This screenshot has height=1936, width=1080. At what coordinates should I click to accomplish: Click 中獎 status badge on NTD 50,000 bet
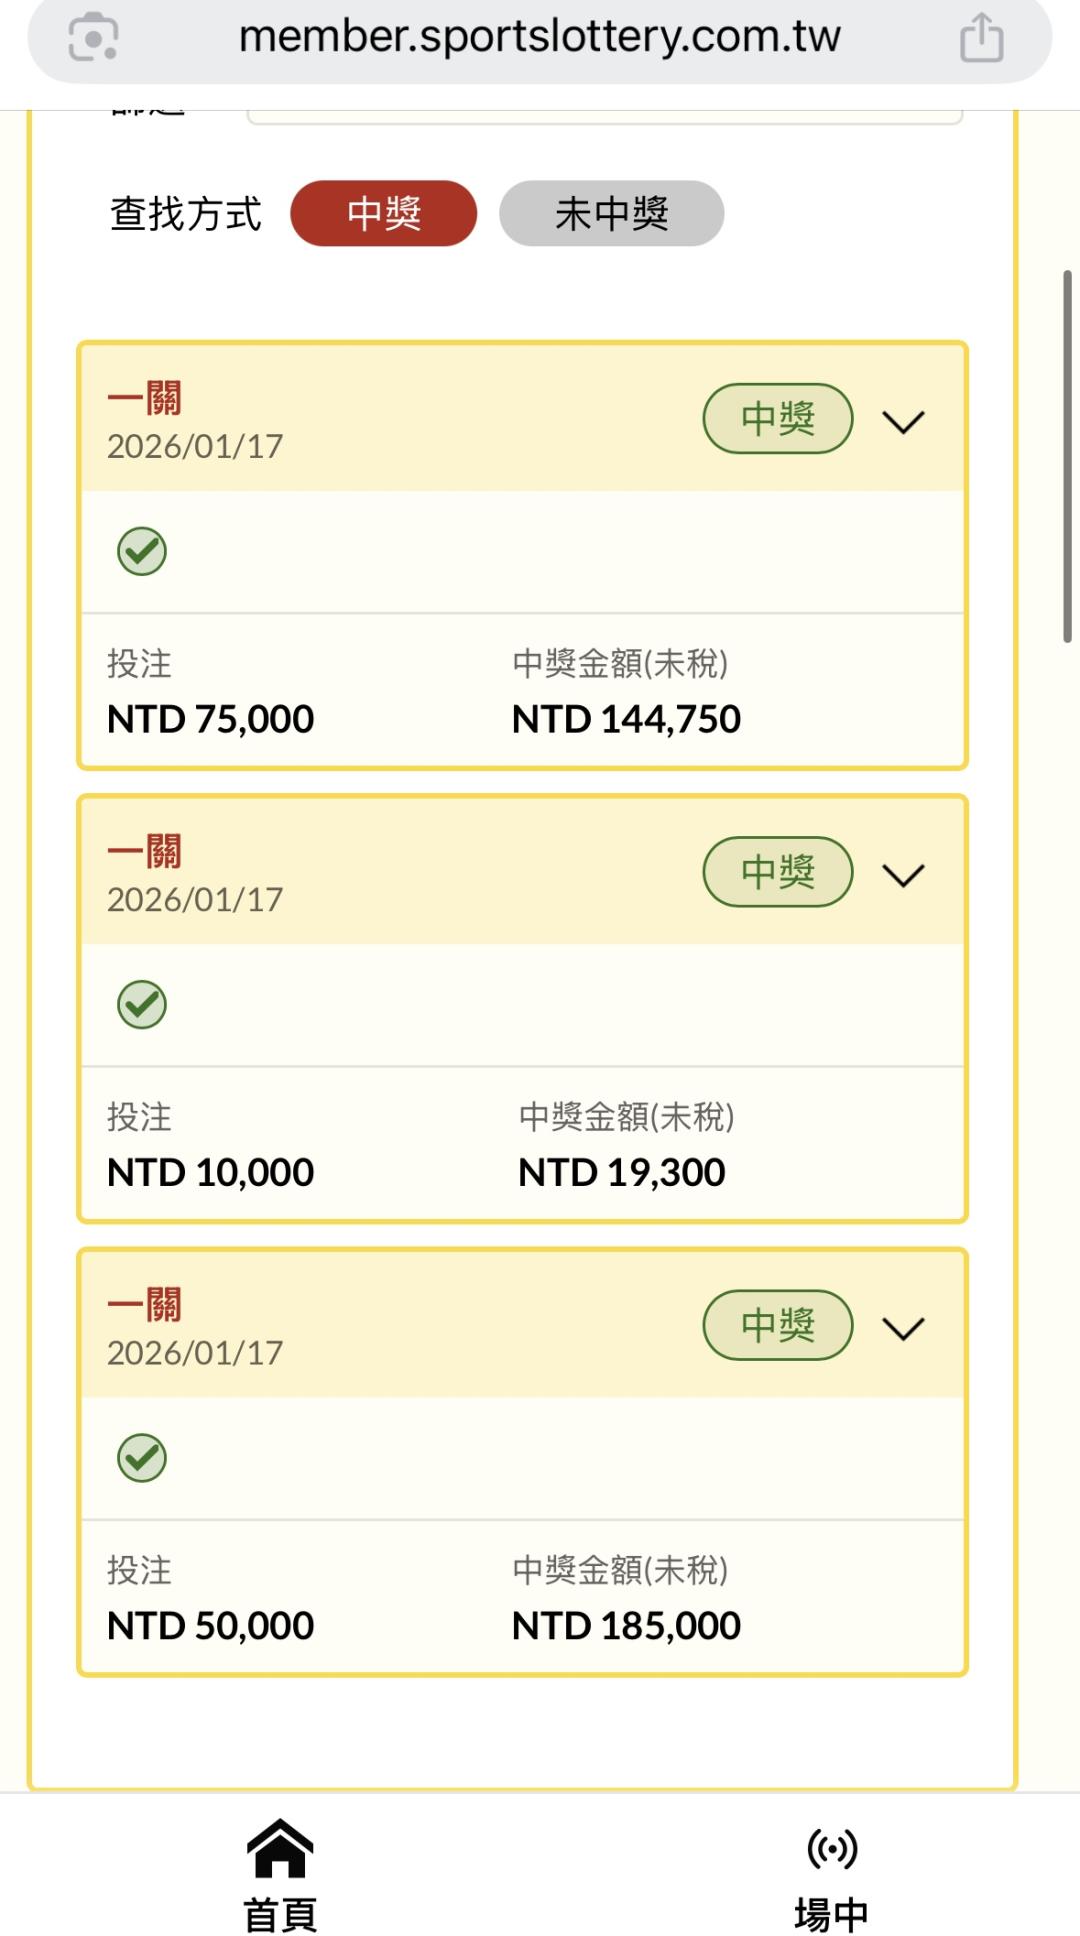click(x=777, y=1325)
